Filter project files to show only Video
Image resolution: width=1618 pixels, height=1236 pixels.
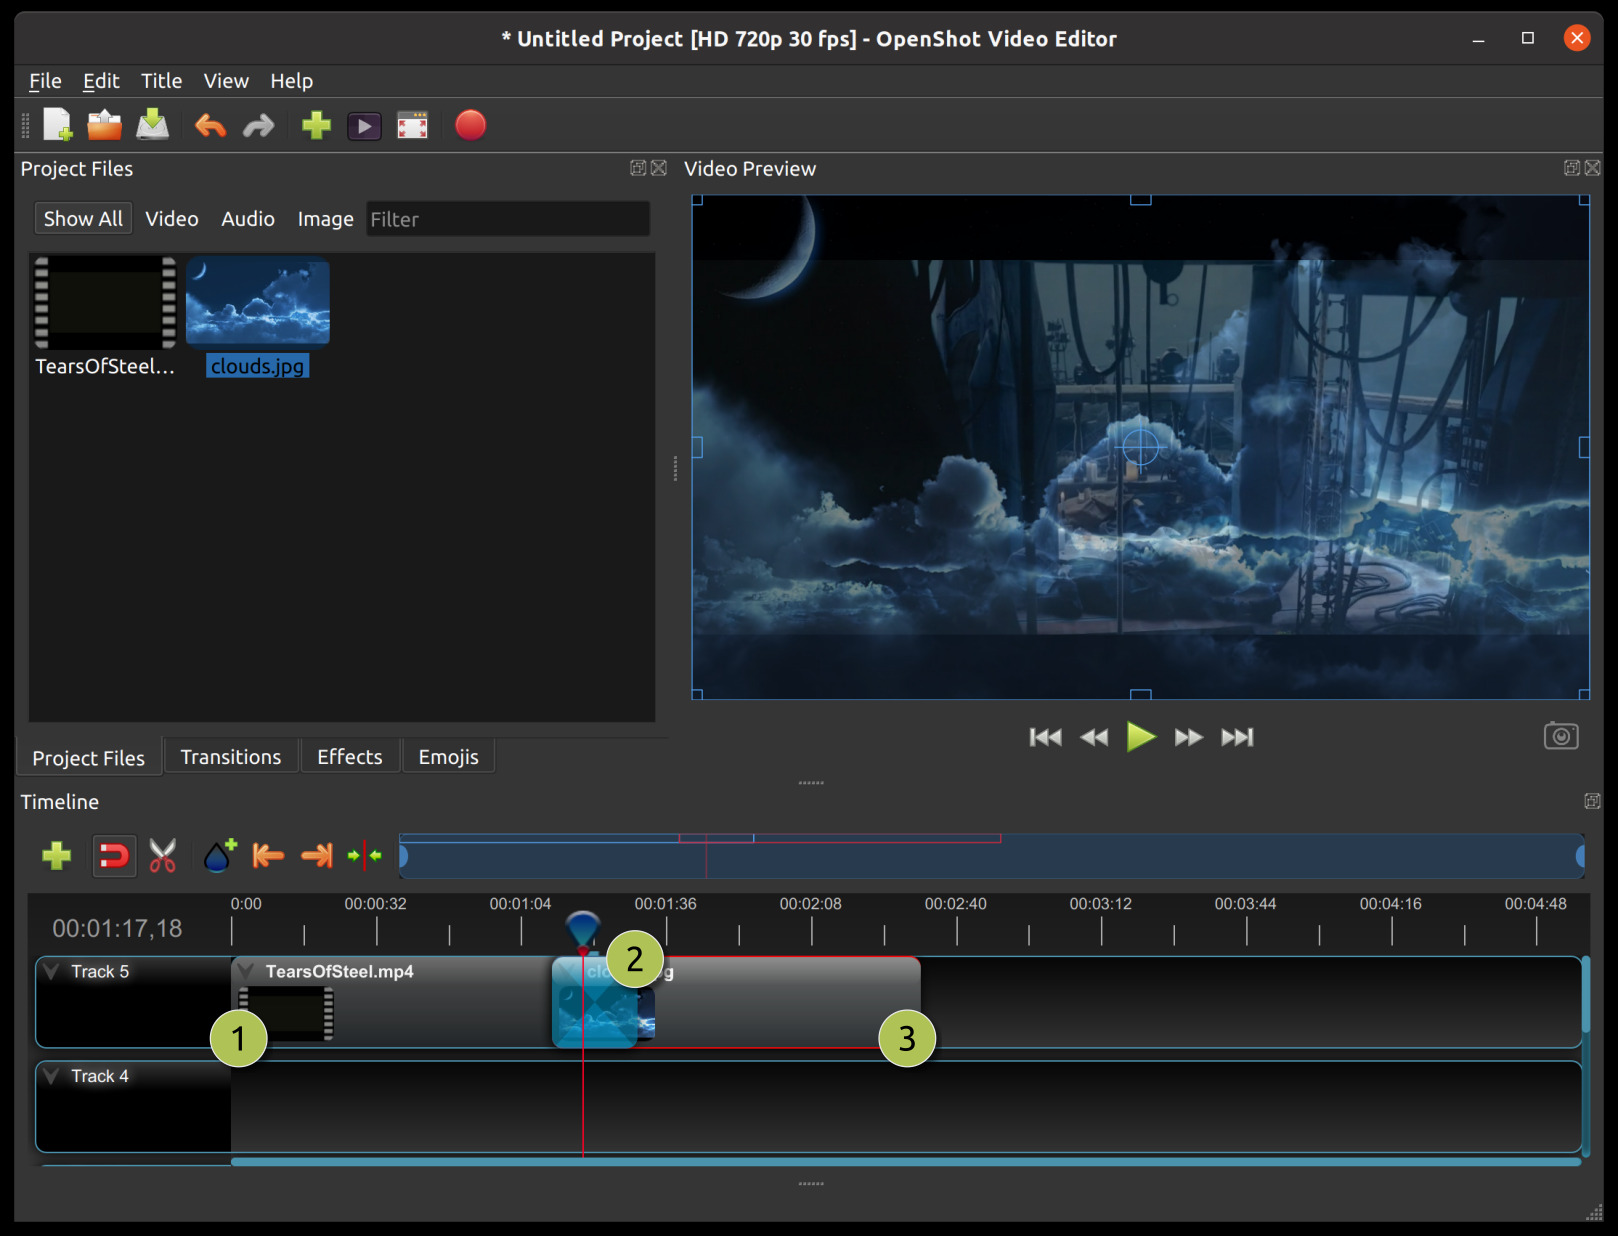171,218
